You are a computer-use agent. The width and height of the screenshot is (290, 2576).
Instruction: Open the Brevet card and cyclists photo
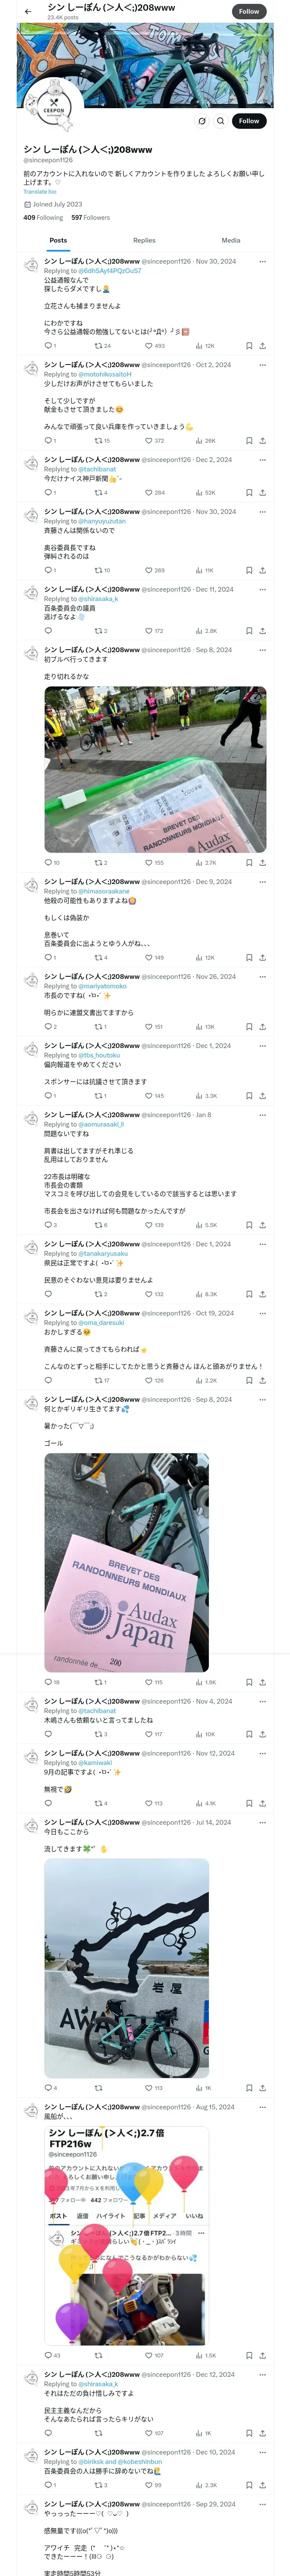[155, 769]
